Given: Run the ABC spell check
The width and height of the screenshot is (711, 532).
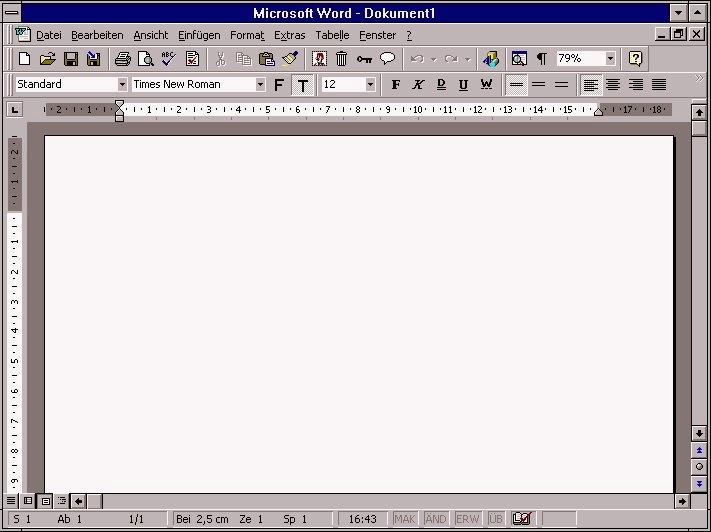Looking at the screenshot, I should pyautogui.click(x=169, y=59).
